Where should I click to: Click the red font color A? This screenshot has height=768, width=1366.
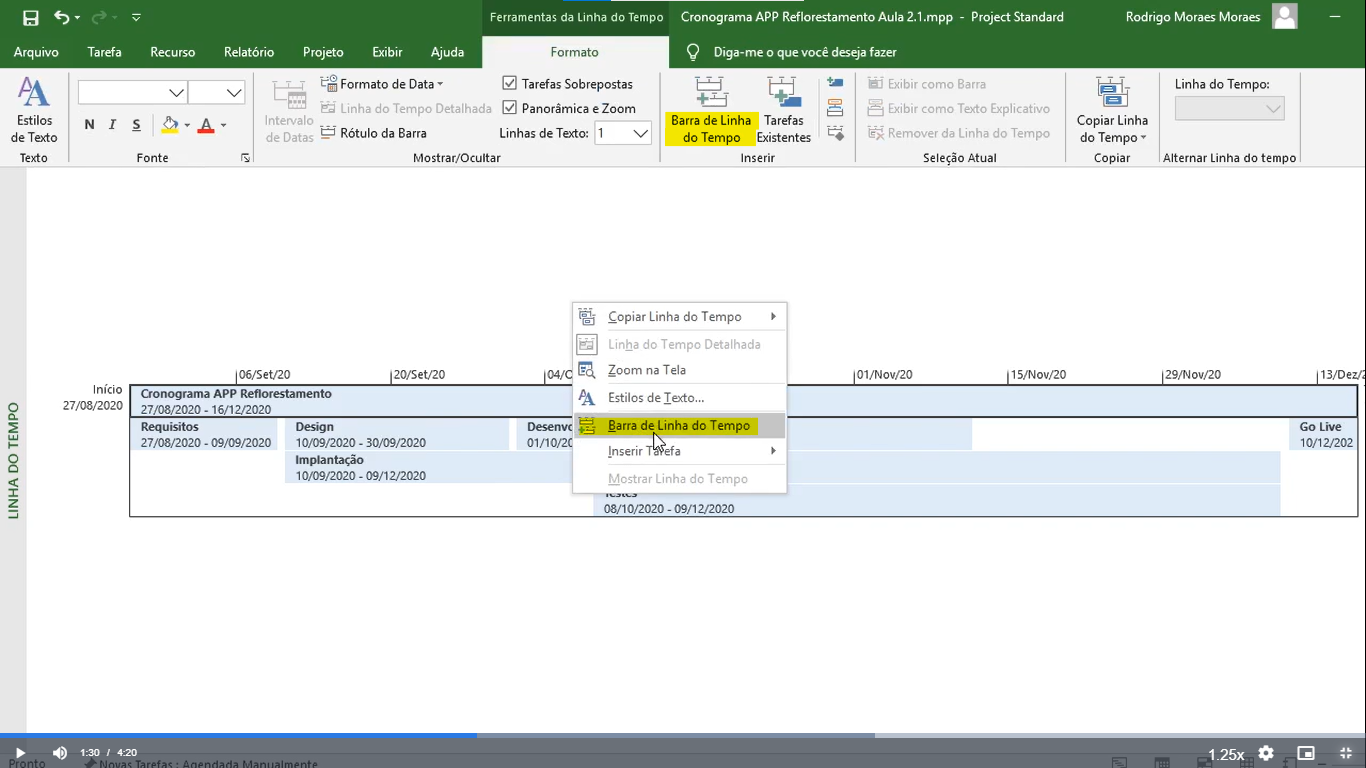[x=206, y=125]
